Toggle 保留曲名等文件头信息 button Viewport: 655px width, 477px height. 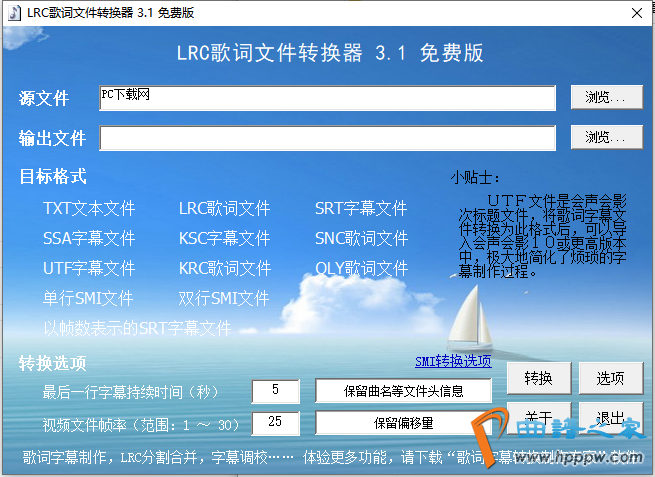pyautogui.click(x=404, y=391)
